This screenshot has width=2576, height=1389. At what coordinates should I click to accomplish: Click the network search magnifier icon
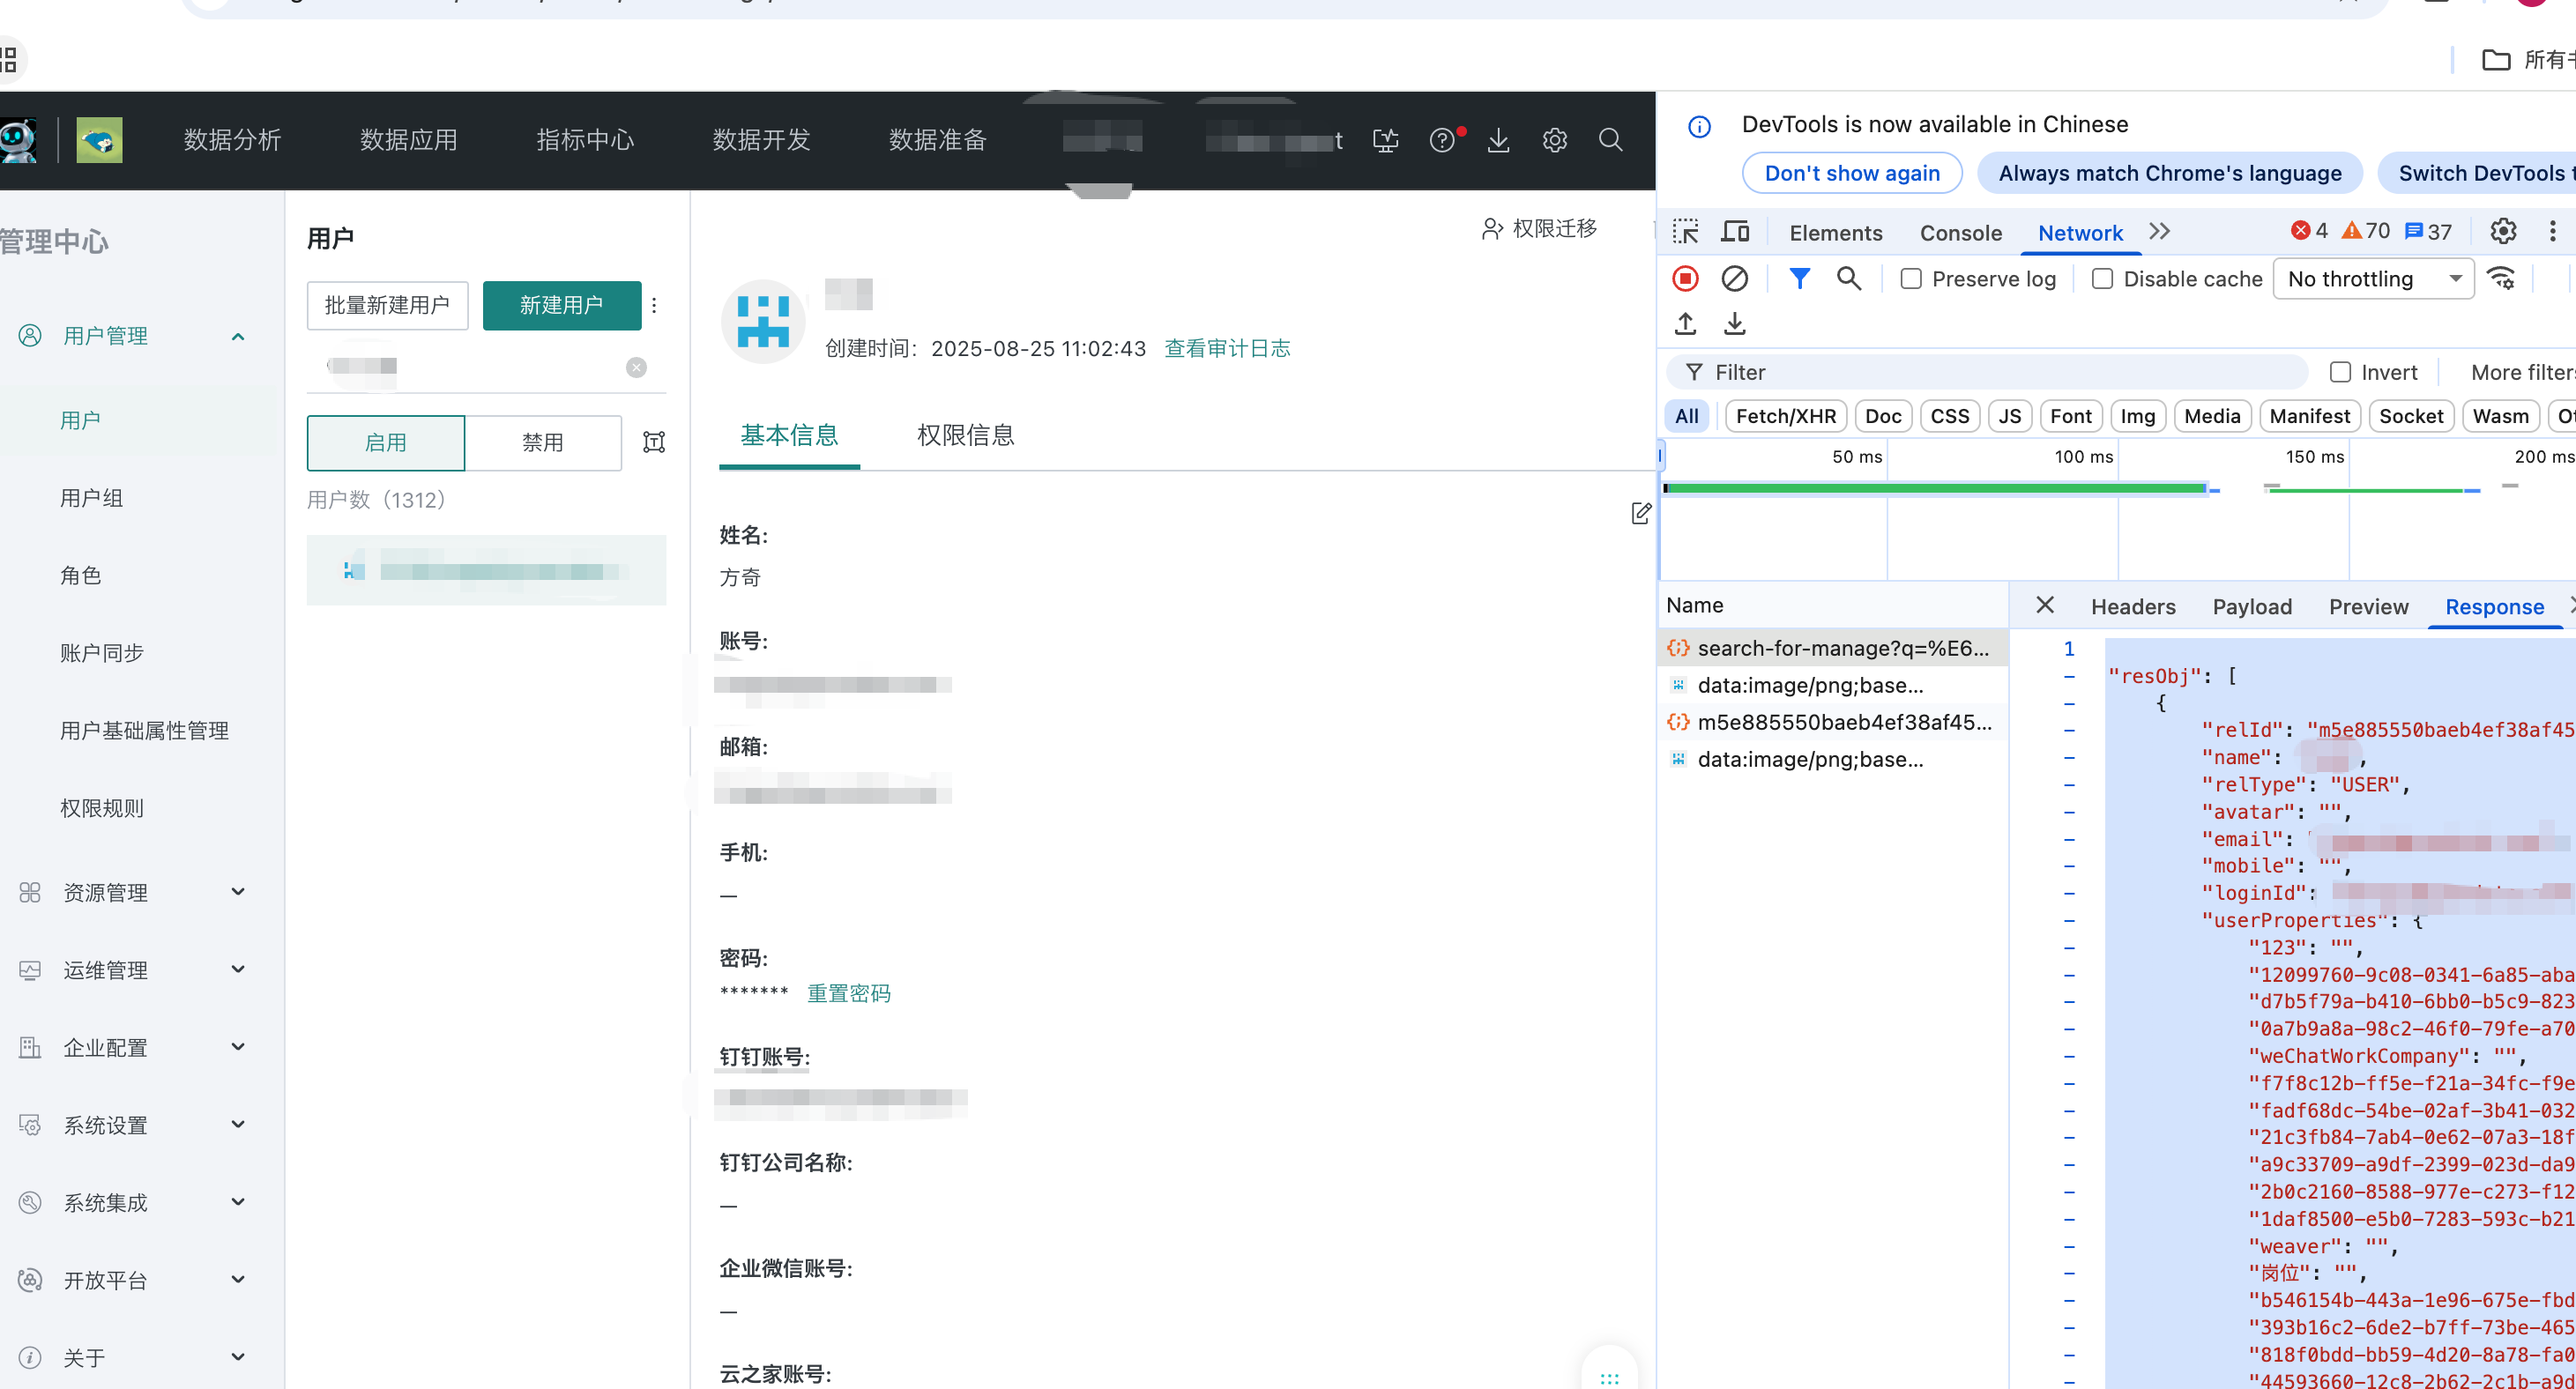(x=1848, y=279)
